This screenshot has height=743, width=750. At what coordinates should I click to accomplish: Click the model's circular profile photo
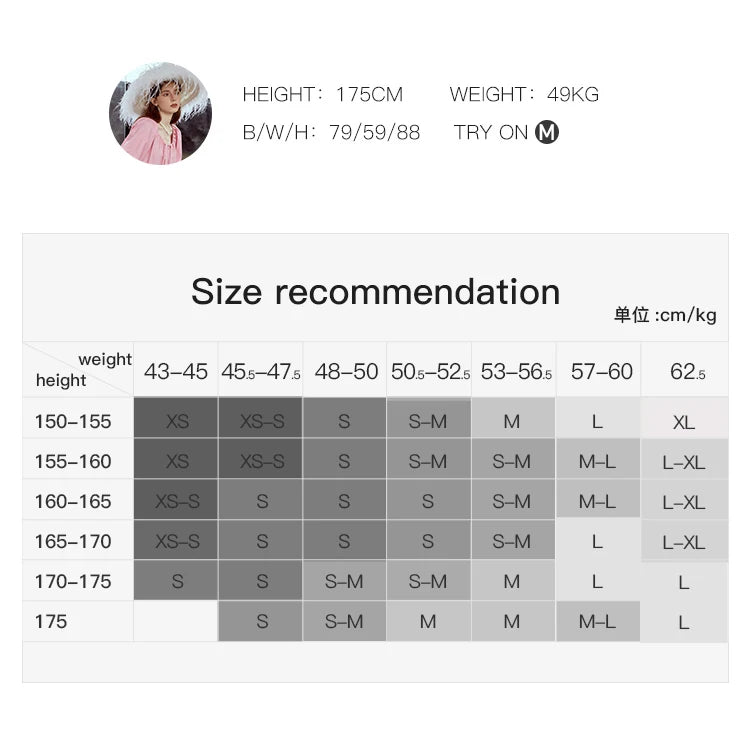coord(159,113)
